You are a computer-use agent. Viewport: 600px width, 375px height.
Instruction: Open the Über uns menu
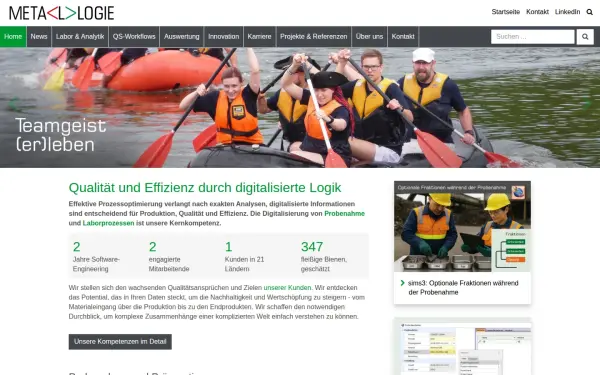pos(369,37)
